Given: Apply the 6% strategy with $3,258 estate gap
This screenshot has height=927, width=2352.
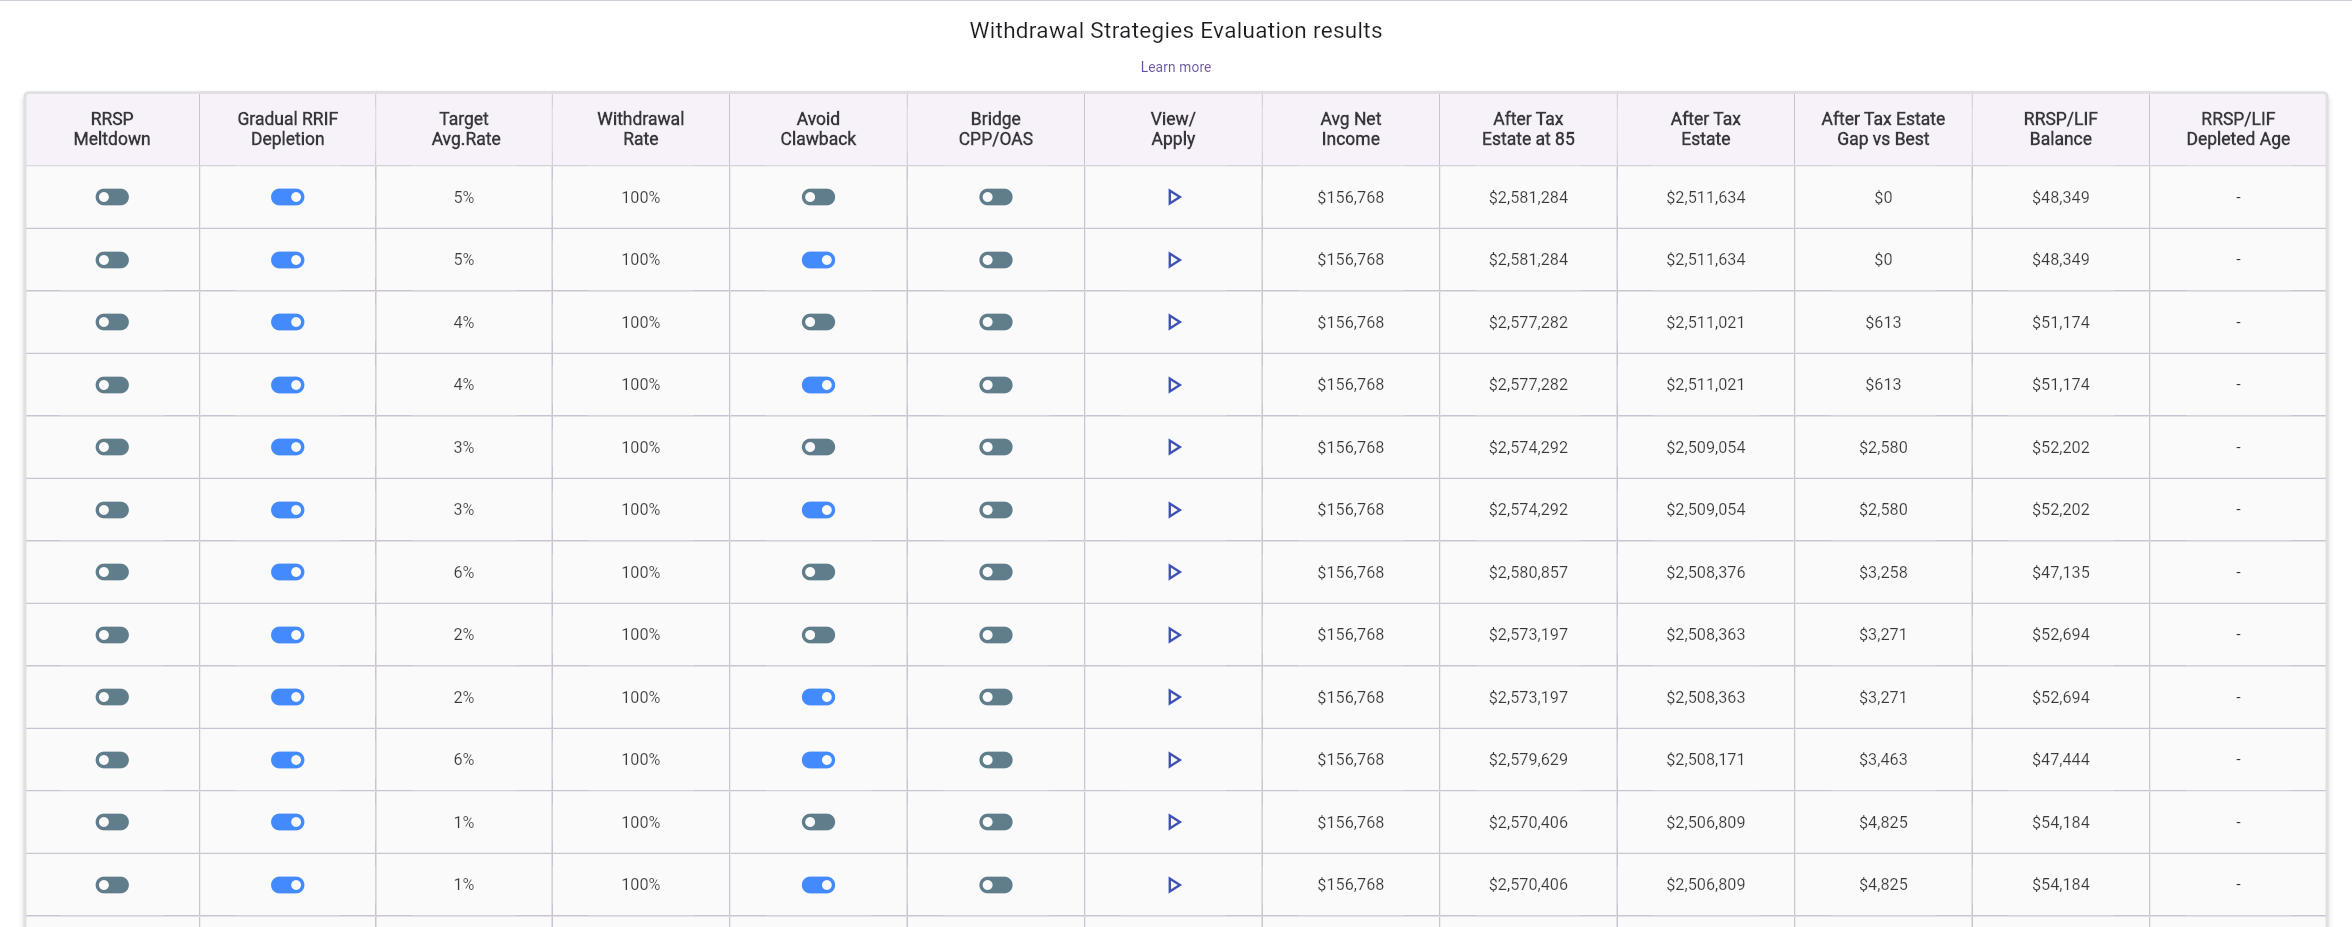Looking at the screenshot, I should tap(1172, 572).
